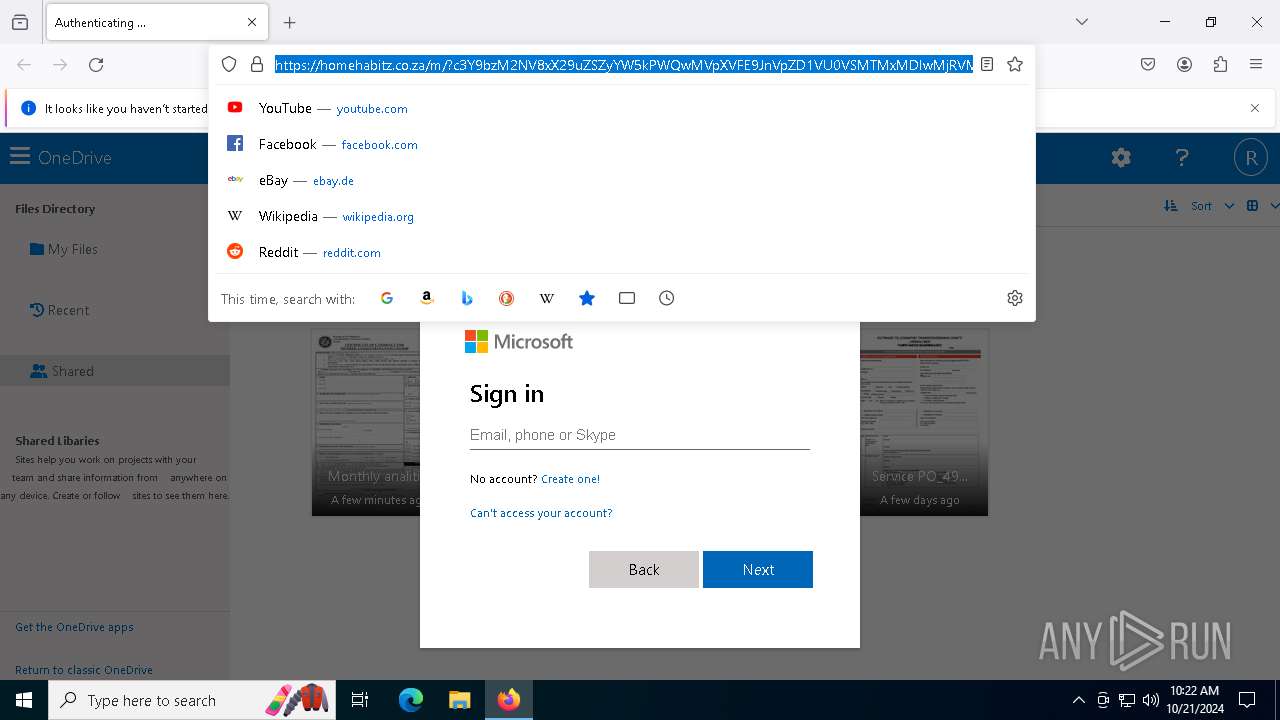Click Can't access your account link
Viewport: 1280px width, 720px height.
point(541,513)
